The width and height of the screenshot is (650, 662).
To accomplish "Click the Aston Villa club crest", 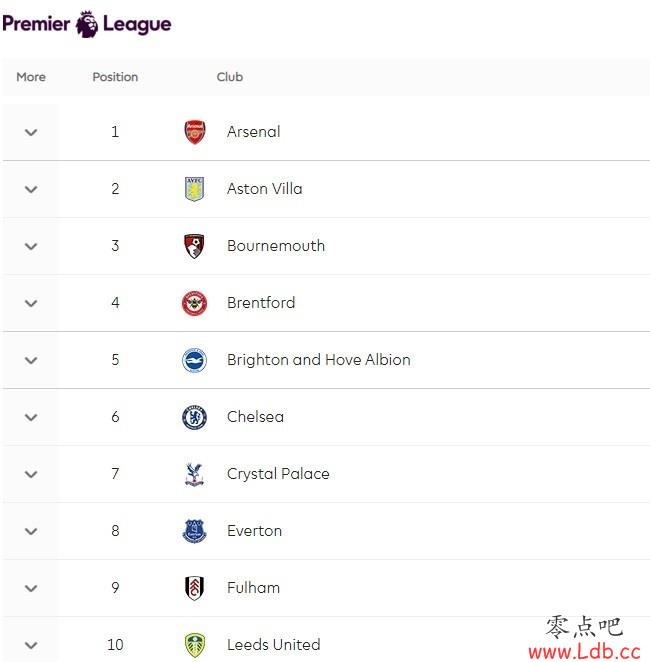I will point(195,189).
